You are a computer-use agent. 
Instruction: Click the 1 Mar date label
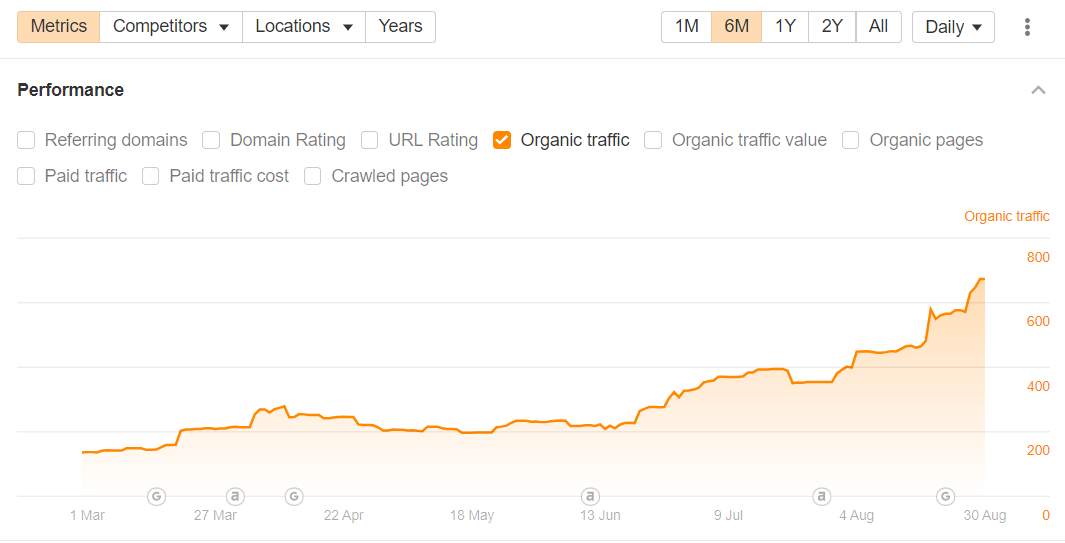(87, 515)
